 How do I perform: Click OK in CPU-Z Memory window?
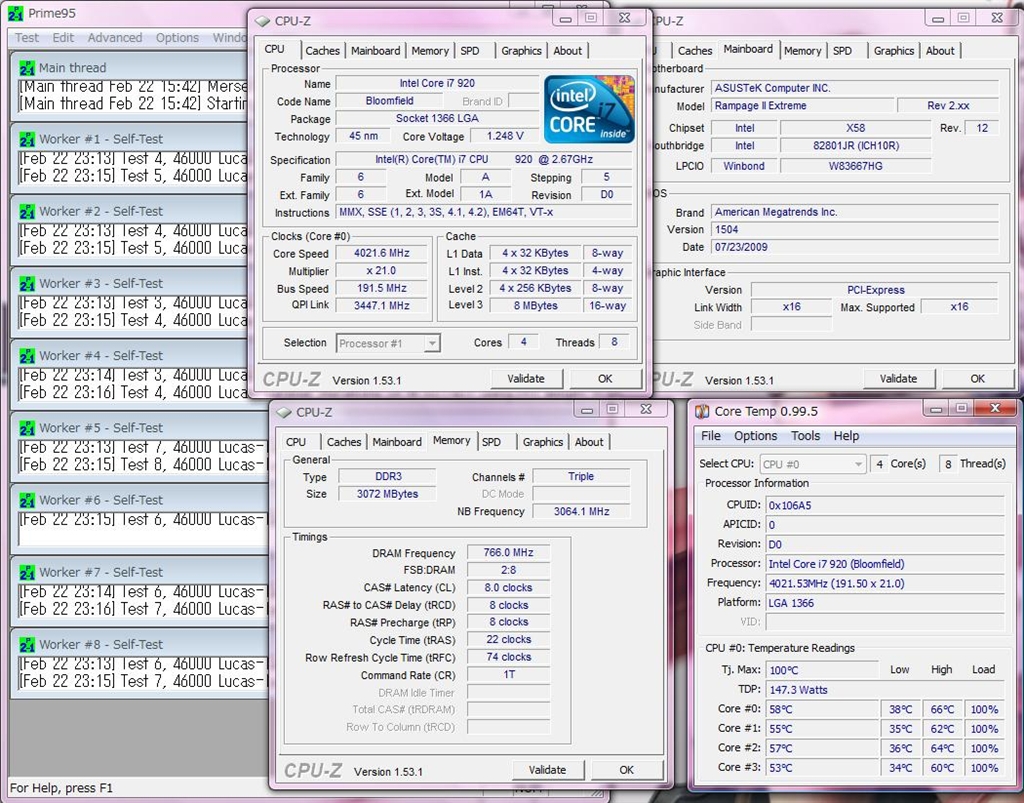point(627,770)
